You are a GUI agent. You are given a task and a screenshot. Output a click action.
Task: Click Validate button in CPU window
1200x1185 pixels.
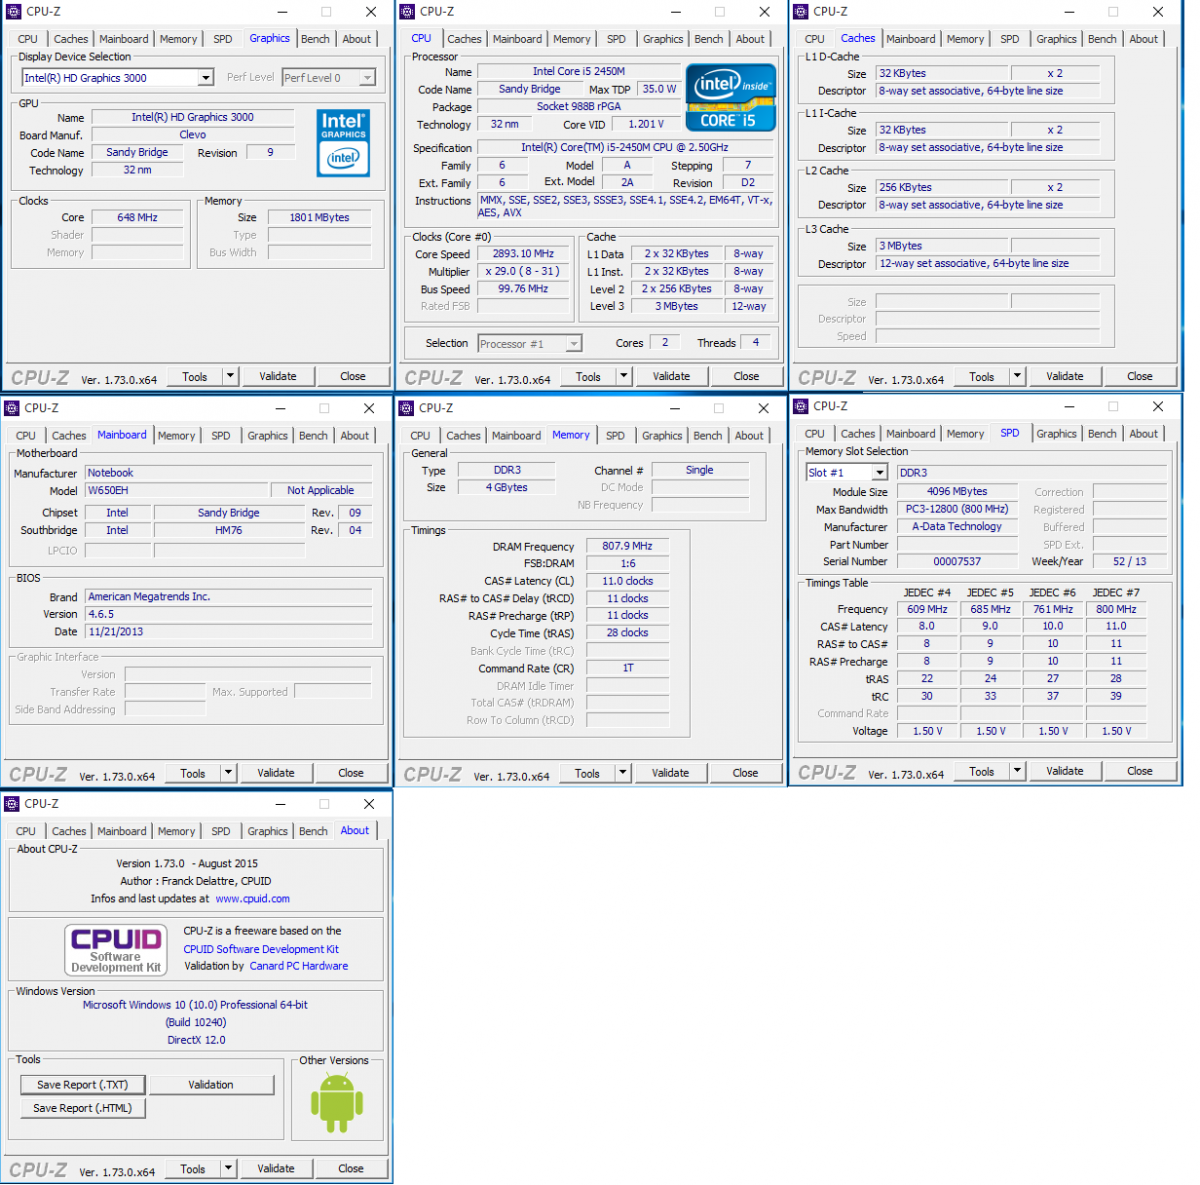671,377
